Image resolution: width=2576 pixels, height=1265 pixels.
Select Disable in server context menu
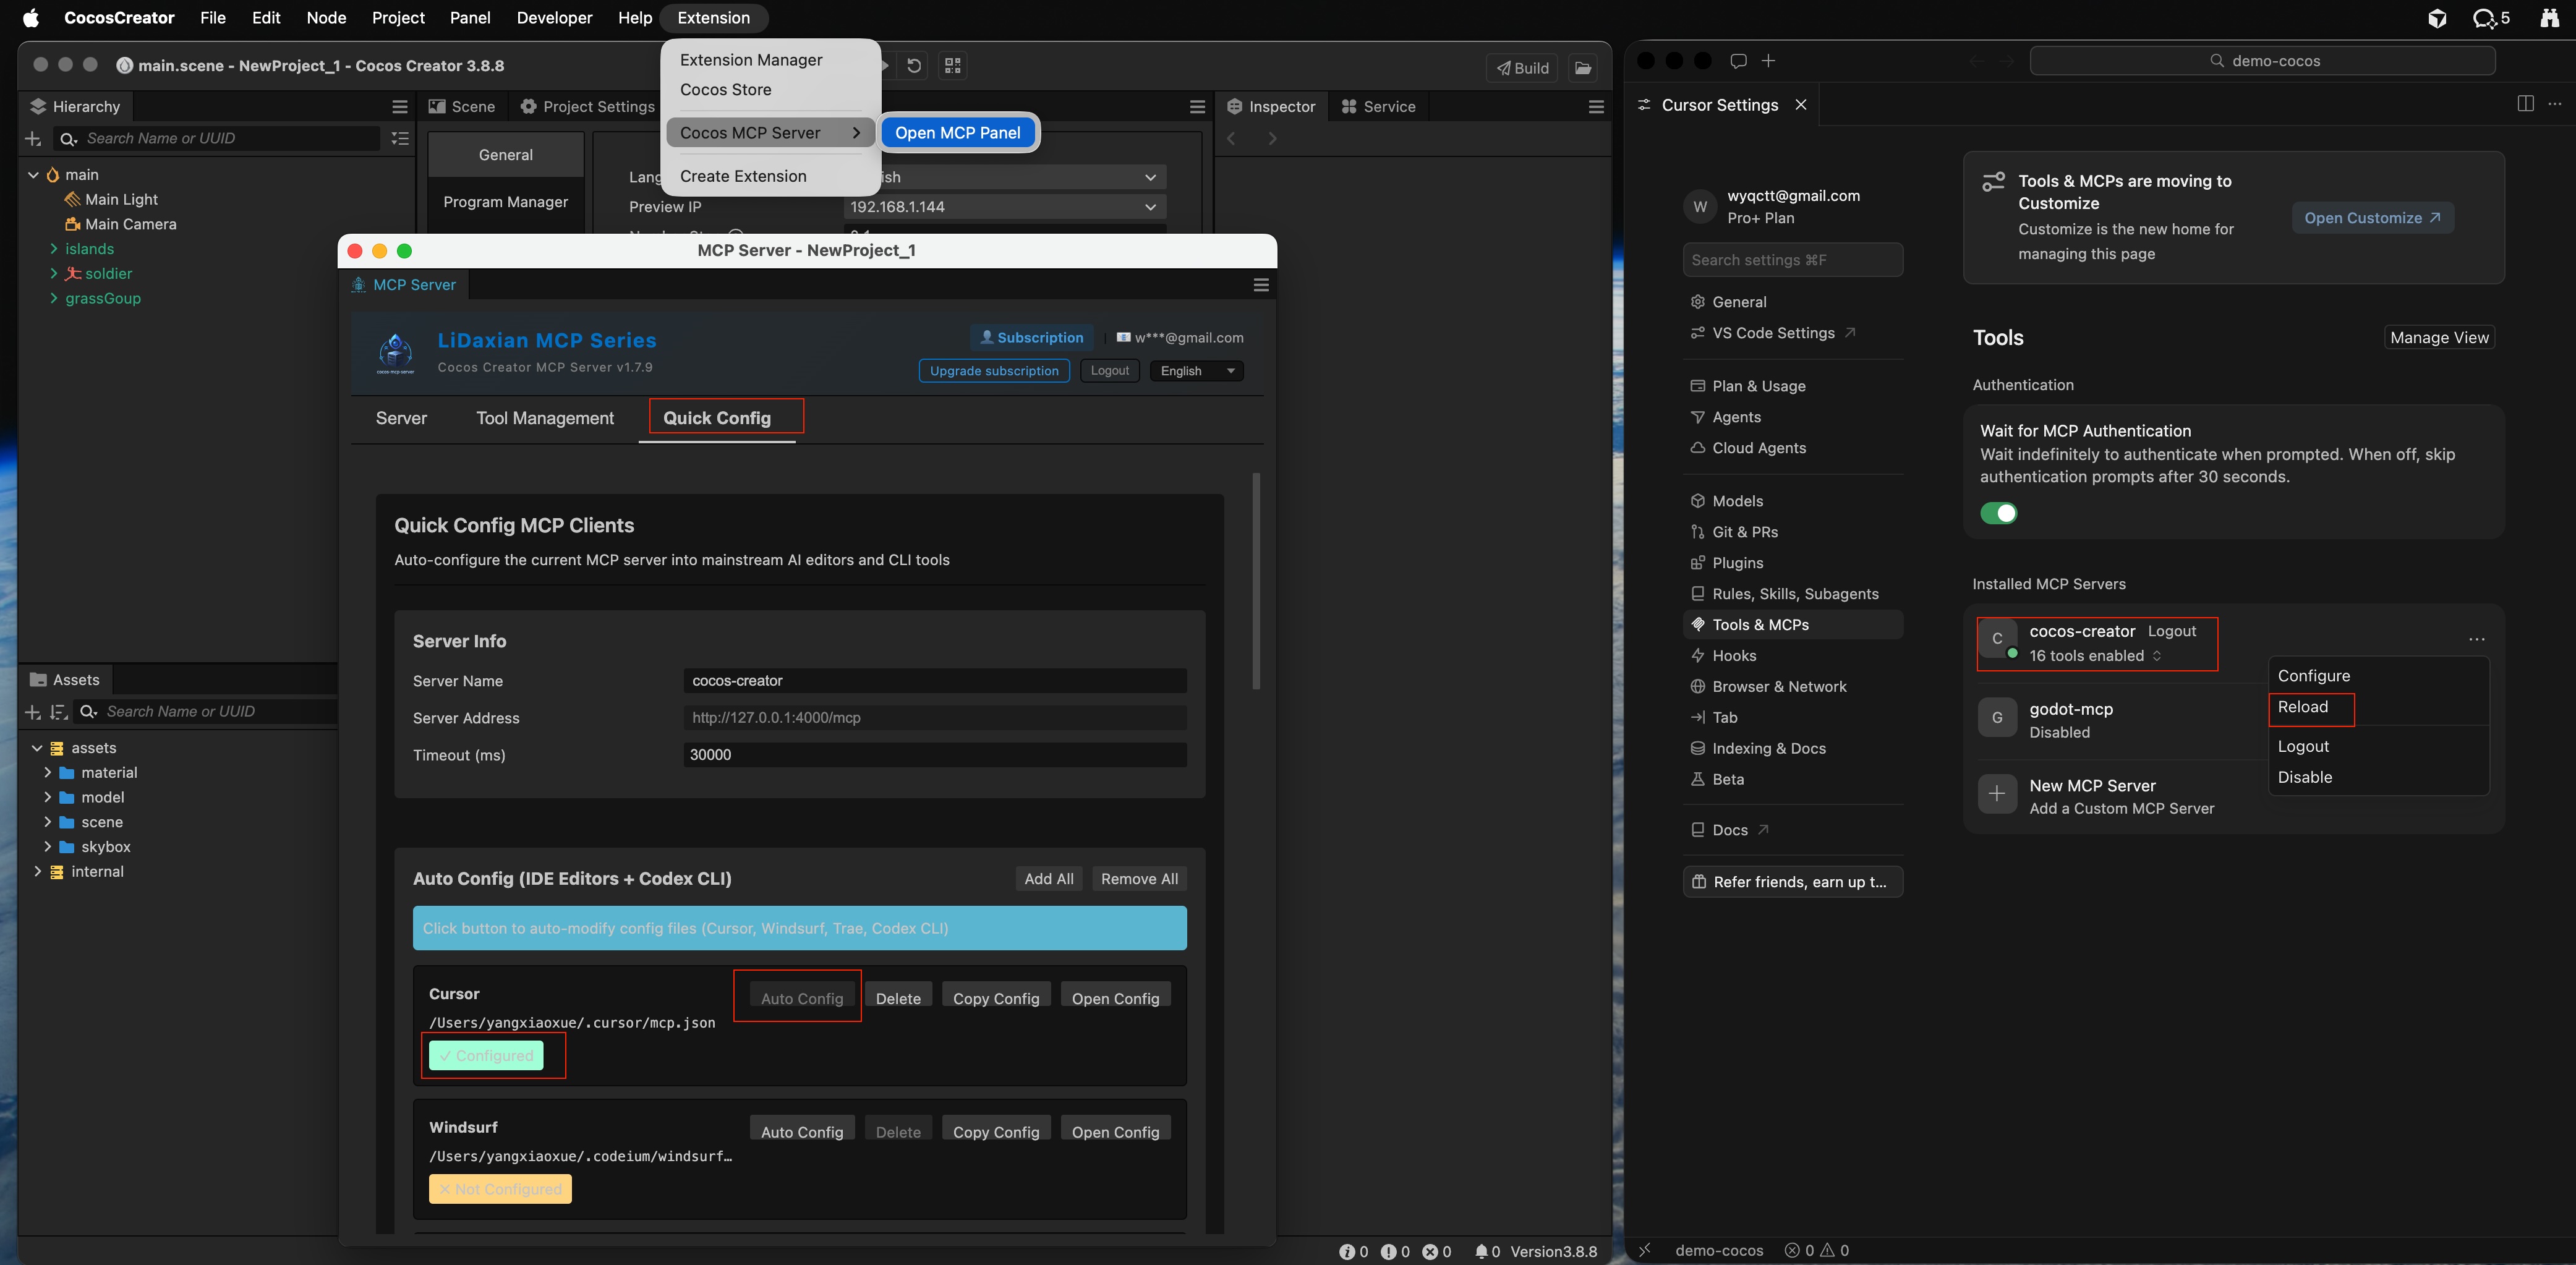pyautogui.click(x=2305, y=777)
